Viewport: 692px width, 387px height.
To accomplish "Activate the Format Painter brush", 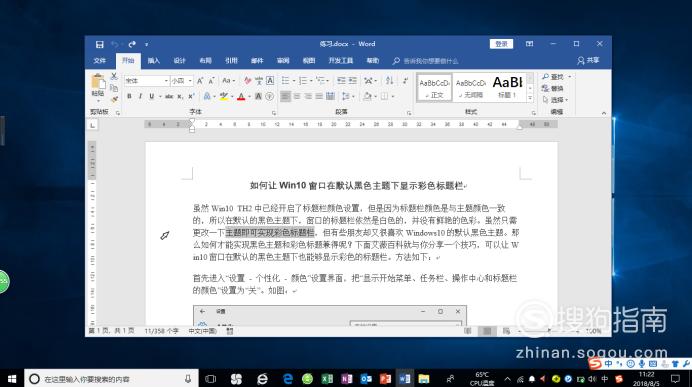I will [x=114, y=99].
